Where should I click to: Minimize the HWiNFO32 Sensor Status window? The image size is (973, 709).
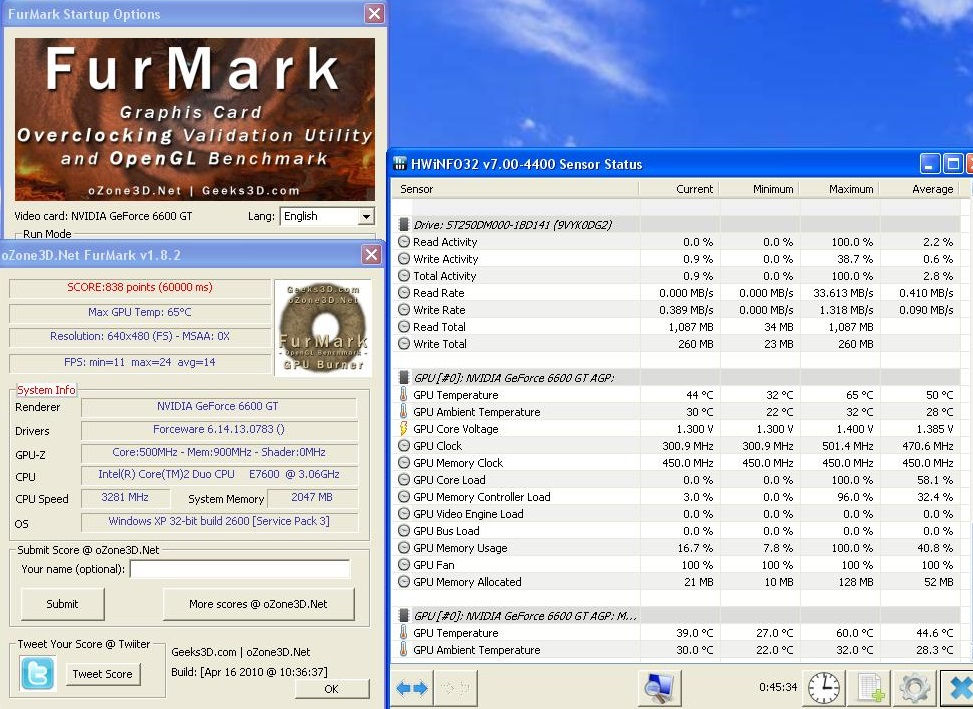[x=929, y=164]
